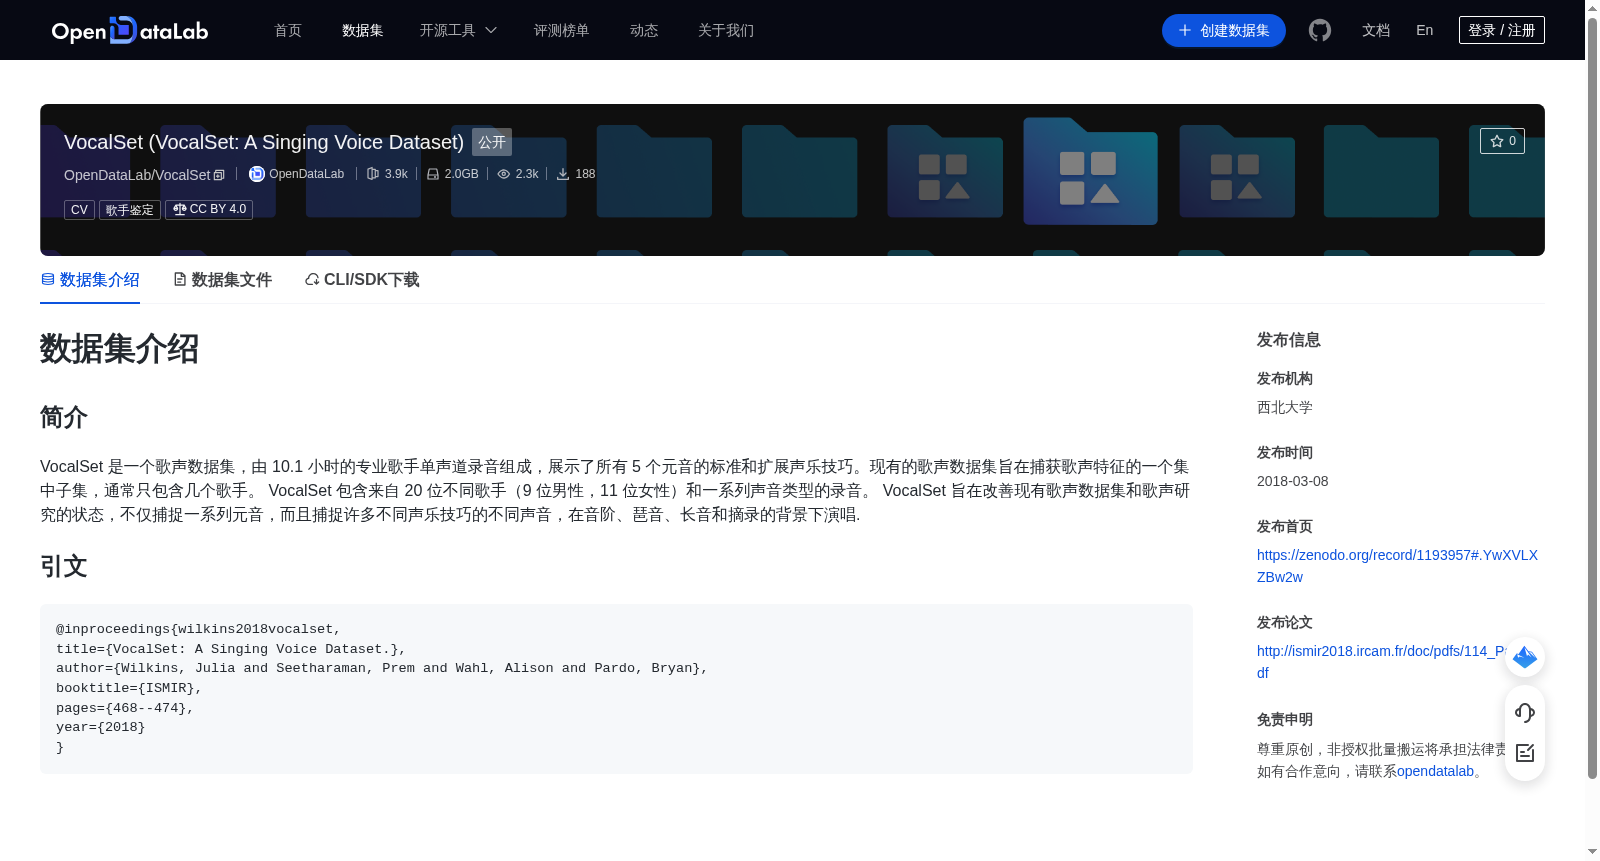Click the 2018-03-08 release date text
1600x861 pixels.
1292,481
